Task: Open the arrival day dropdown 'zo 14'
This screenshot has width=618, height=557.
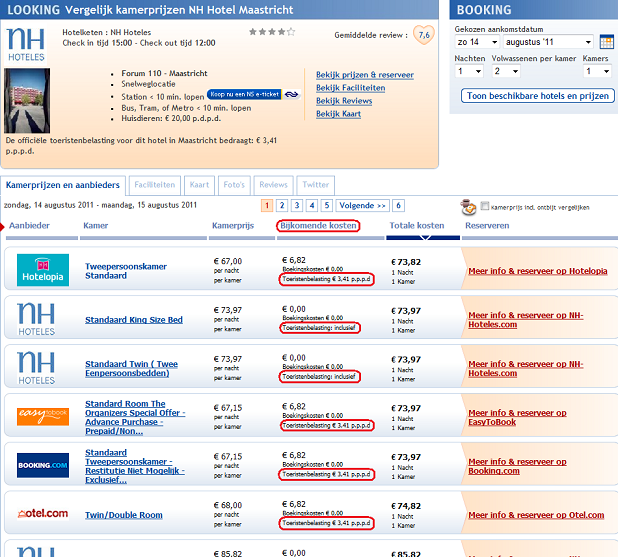Action: click(477, 42)
